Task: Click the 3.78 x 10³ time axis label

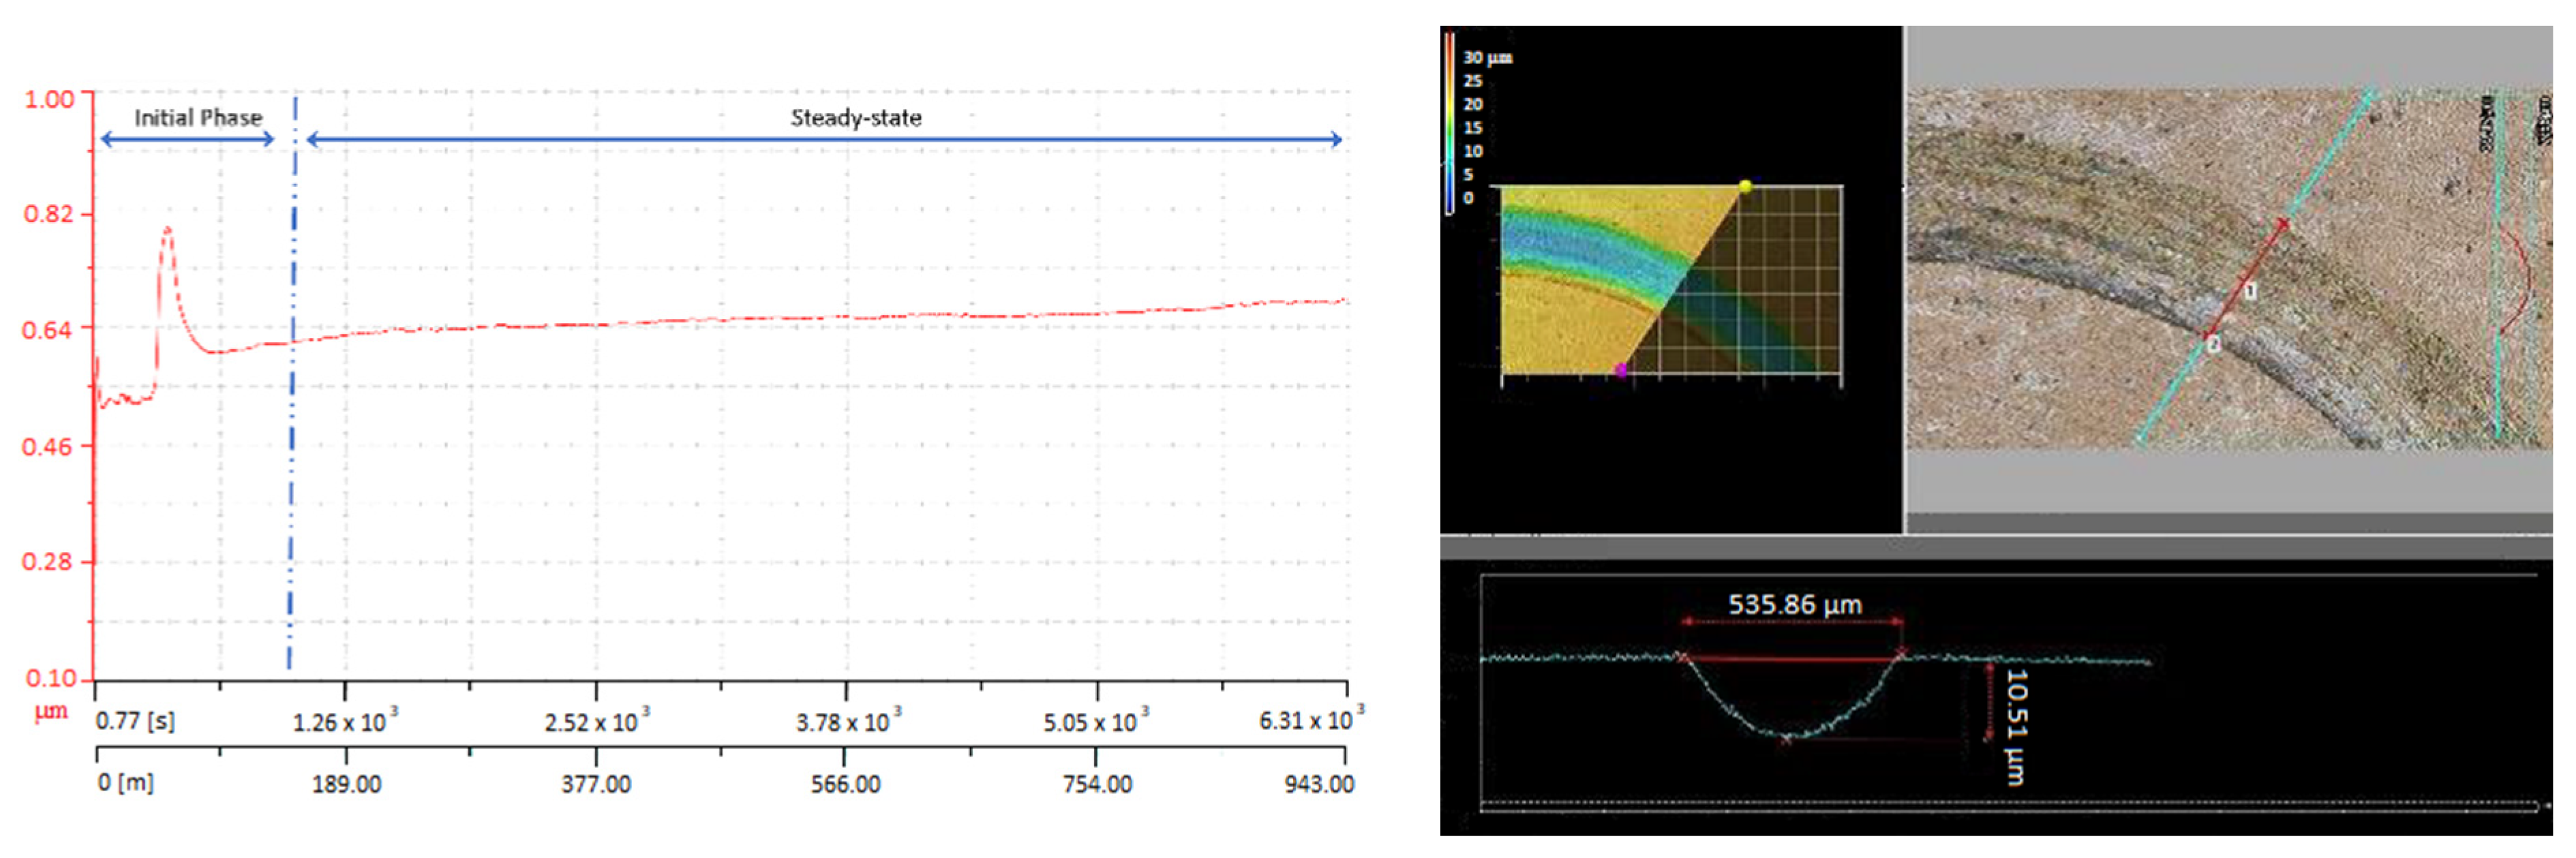Action: click(848, 721)
